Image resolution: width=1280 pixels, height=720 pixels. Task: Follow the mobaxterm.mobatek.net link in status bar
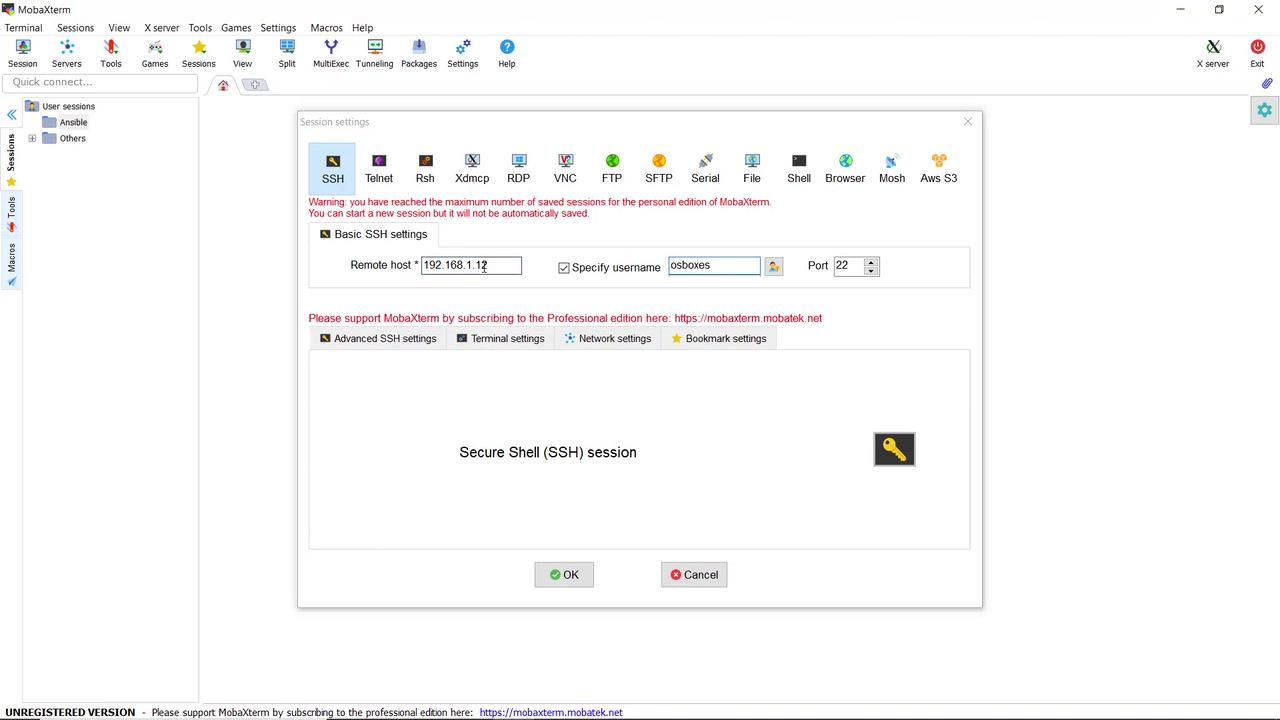[551, 713]
